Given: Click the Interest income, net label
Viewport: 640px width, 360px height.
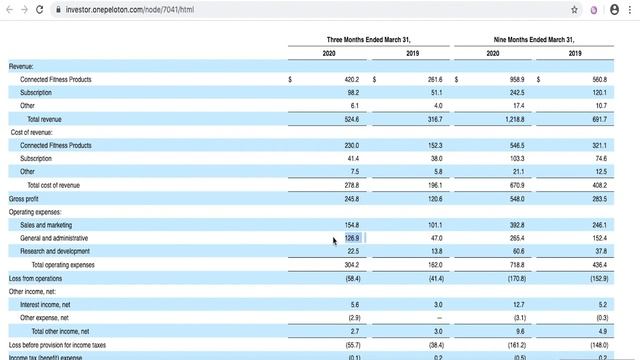Looking at the screenshot, I should (x=45, y=304).
